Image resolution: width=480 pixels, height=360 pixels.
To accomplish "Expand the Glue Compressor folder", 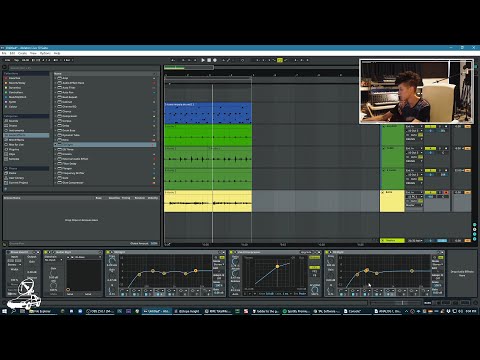I will click(x=55, y=183).
